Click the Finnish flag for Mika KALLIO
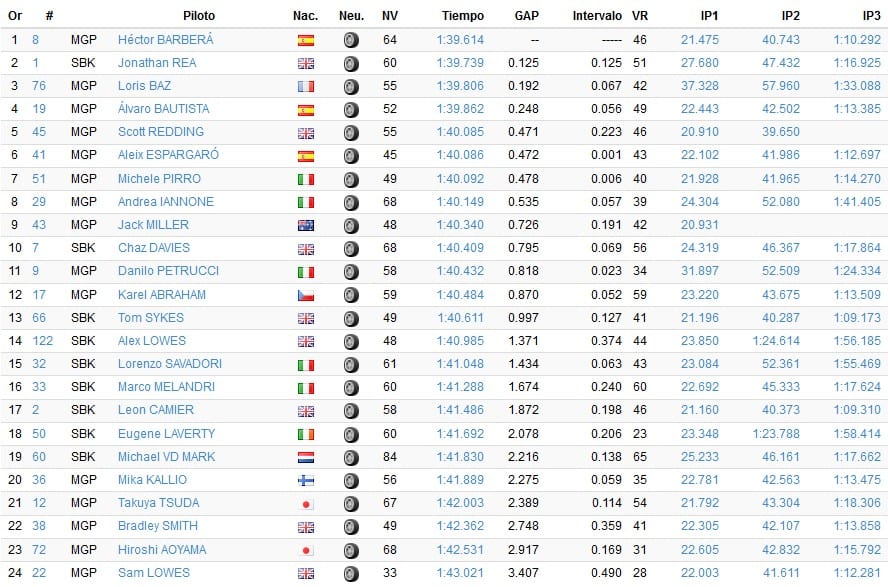888x587 pixels. (x=306, y=481)
